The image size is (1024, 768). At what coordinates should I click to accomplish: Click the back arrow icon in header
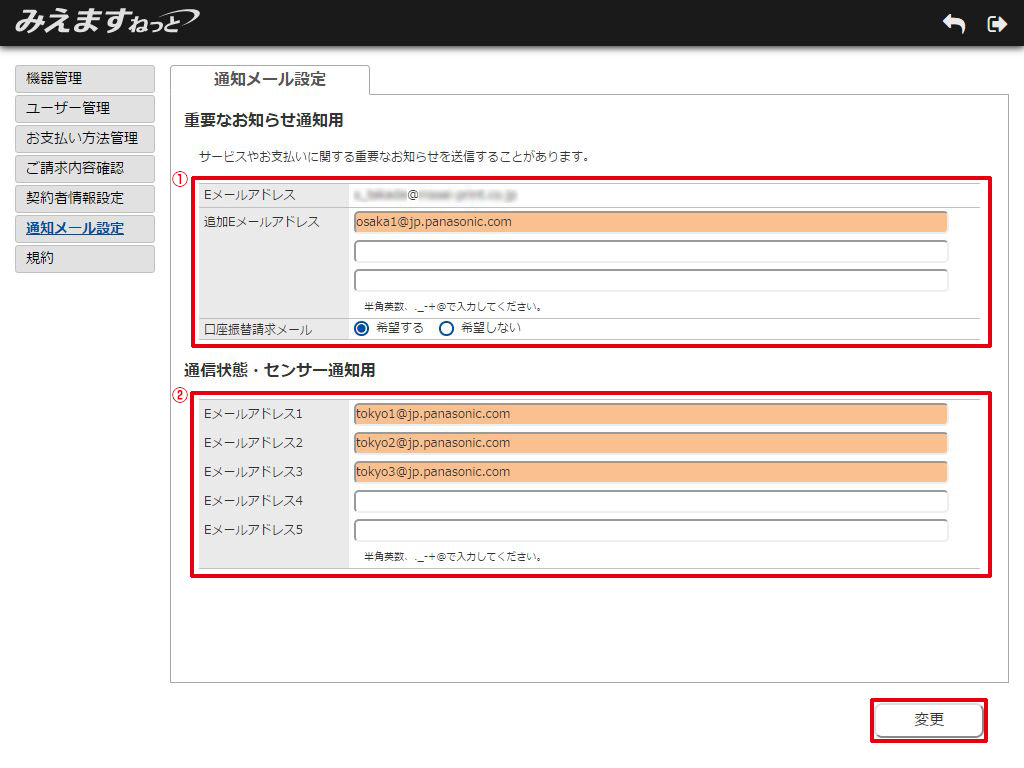point(954,24)
